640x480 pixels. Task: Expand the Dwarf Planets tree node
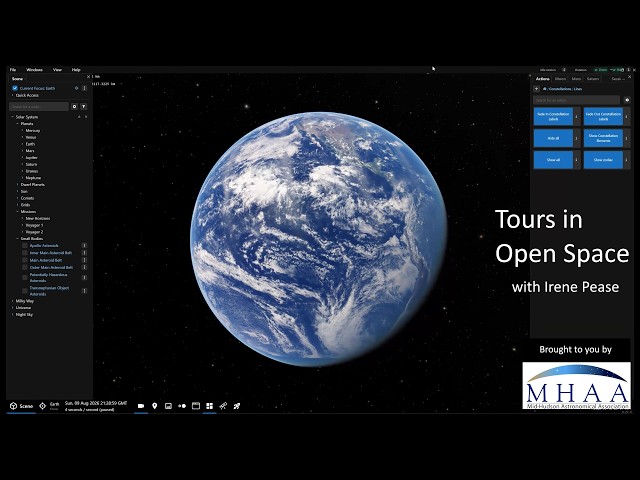[x=18, y=184]
